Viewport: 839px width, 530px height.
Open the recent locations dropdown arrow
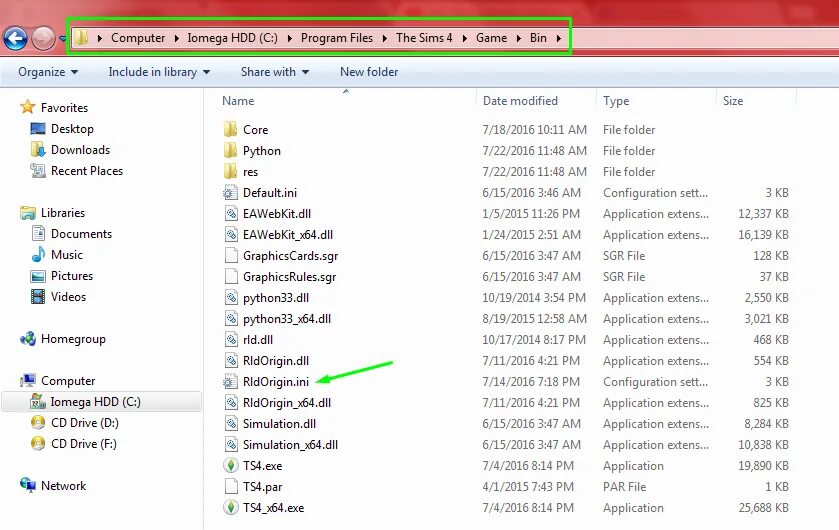tap(63, 39)
